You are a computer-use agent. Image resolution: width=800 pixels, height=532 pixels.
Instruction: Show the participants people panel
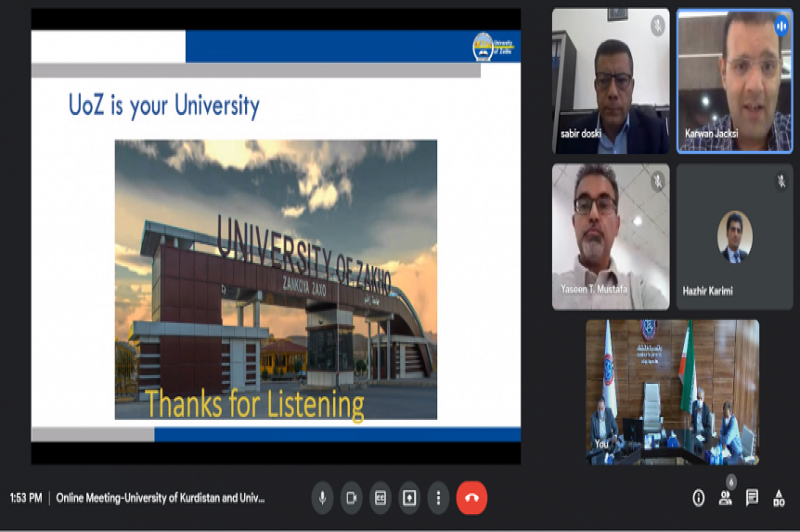[x=726, y=497]
